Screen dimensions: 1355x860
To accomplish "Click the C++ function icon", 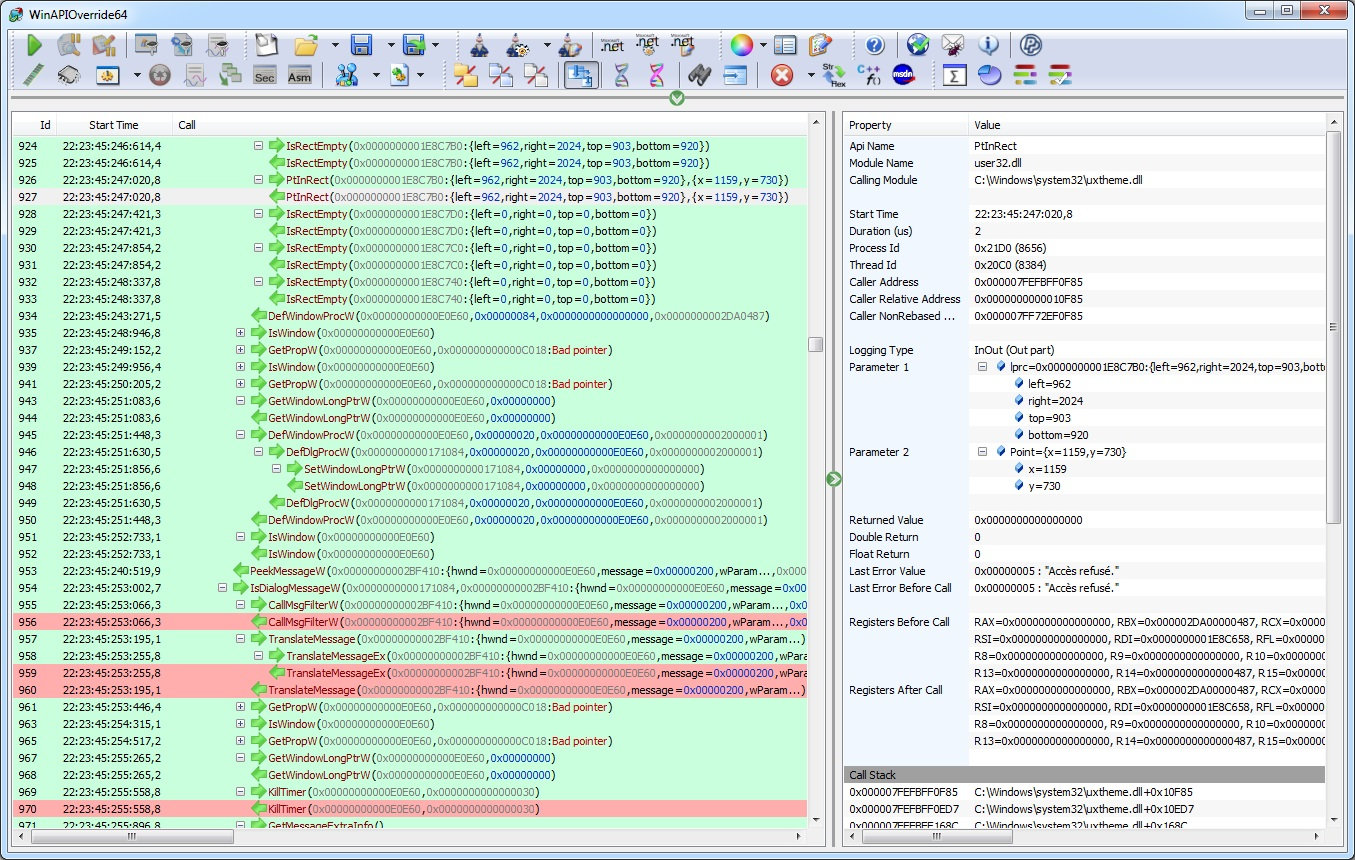I will coord(868,76).
